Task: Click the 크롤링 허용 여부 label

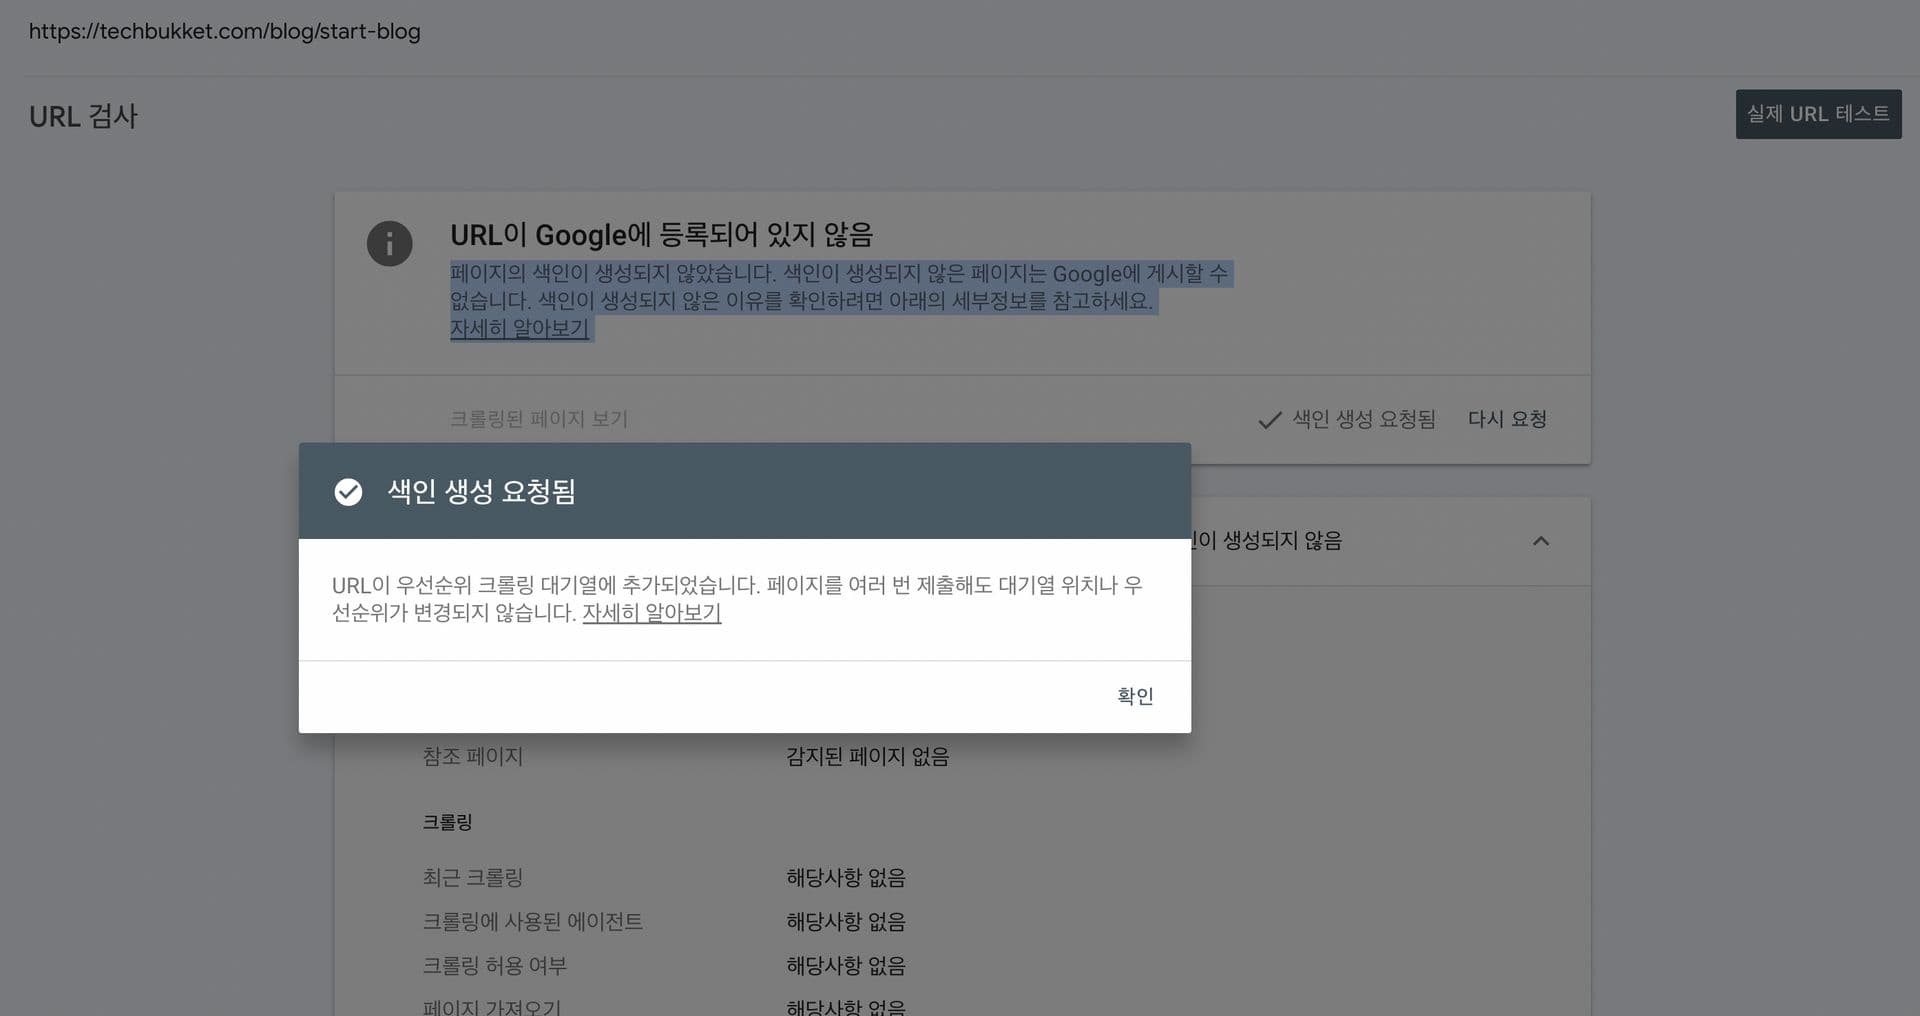Action: click(494, 965)
